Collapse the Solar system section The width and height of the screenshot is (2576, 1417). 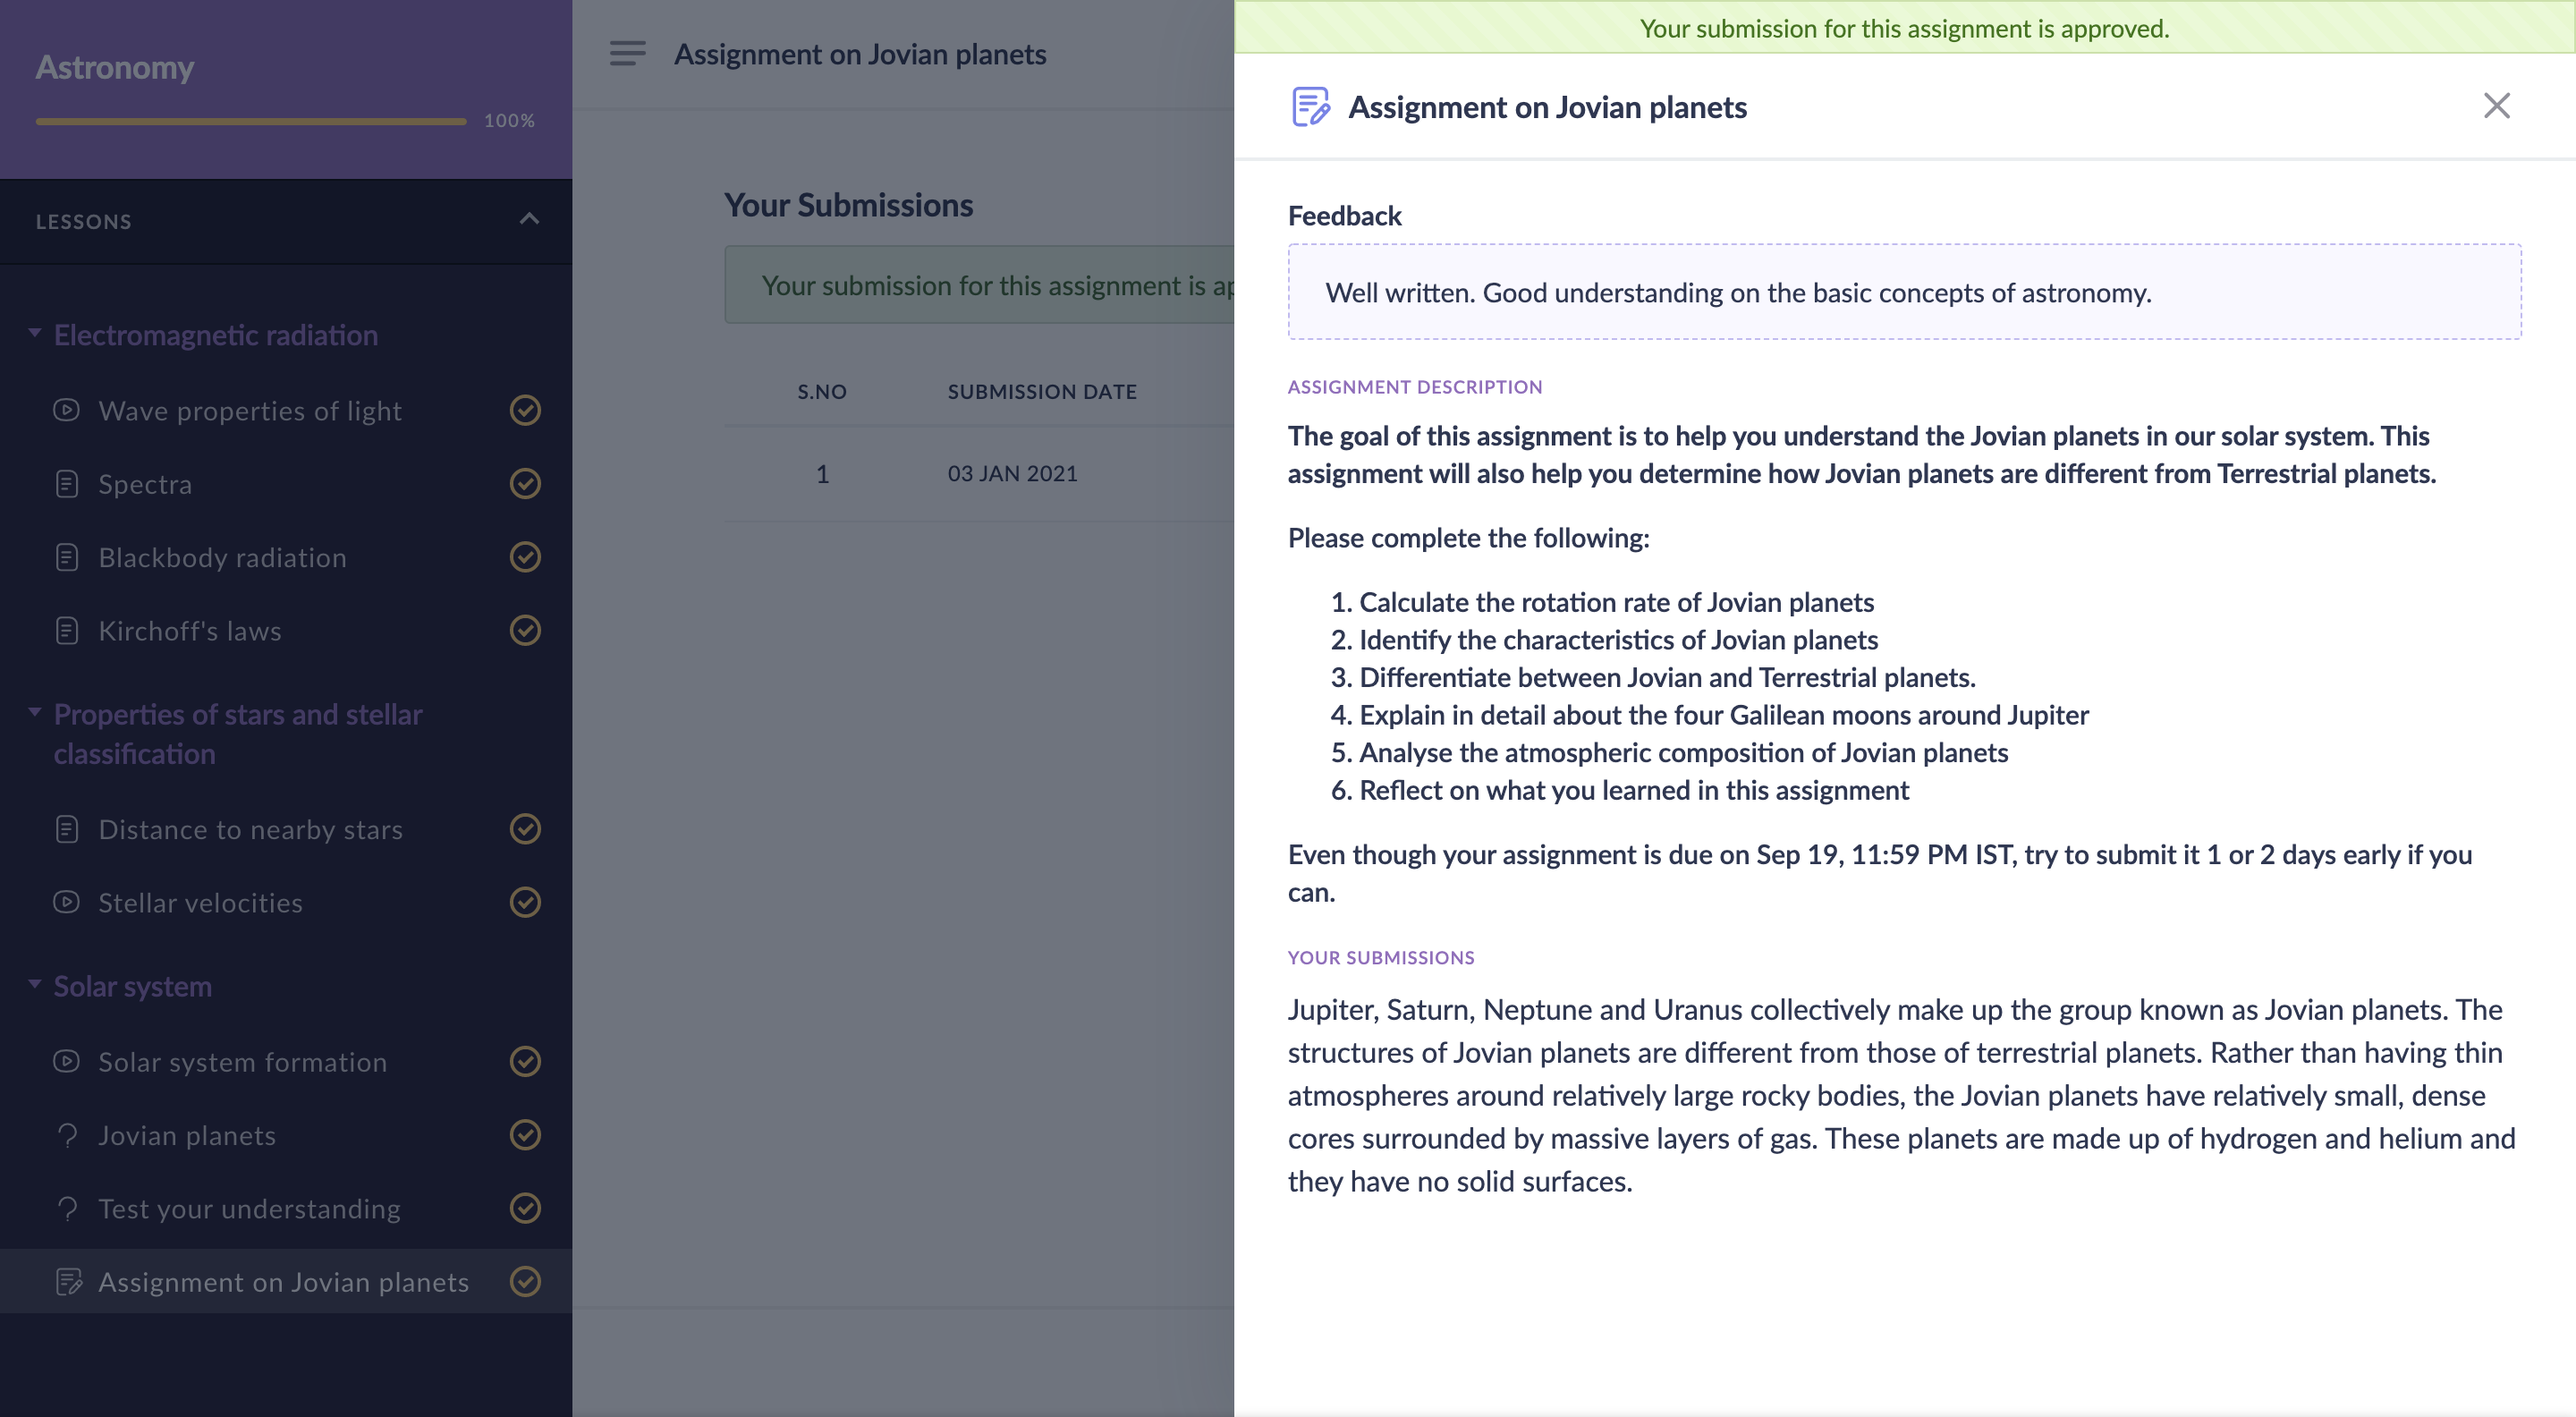coord(35,985)
